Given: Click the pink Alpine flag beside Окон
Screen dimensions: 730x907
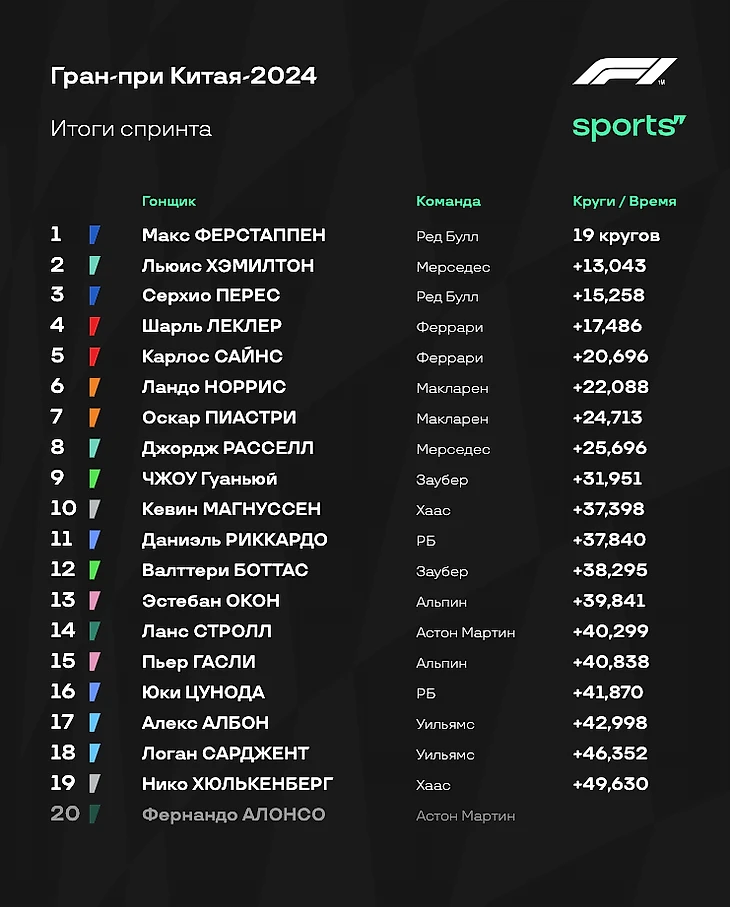Looking at the screenshot, I should pos(94,601).
